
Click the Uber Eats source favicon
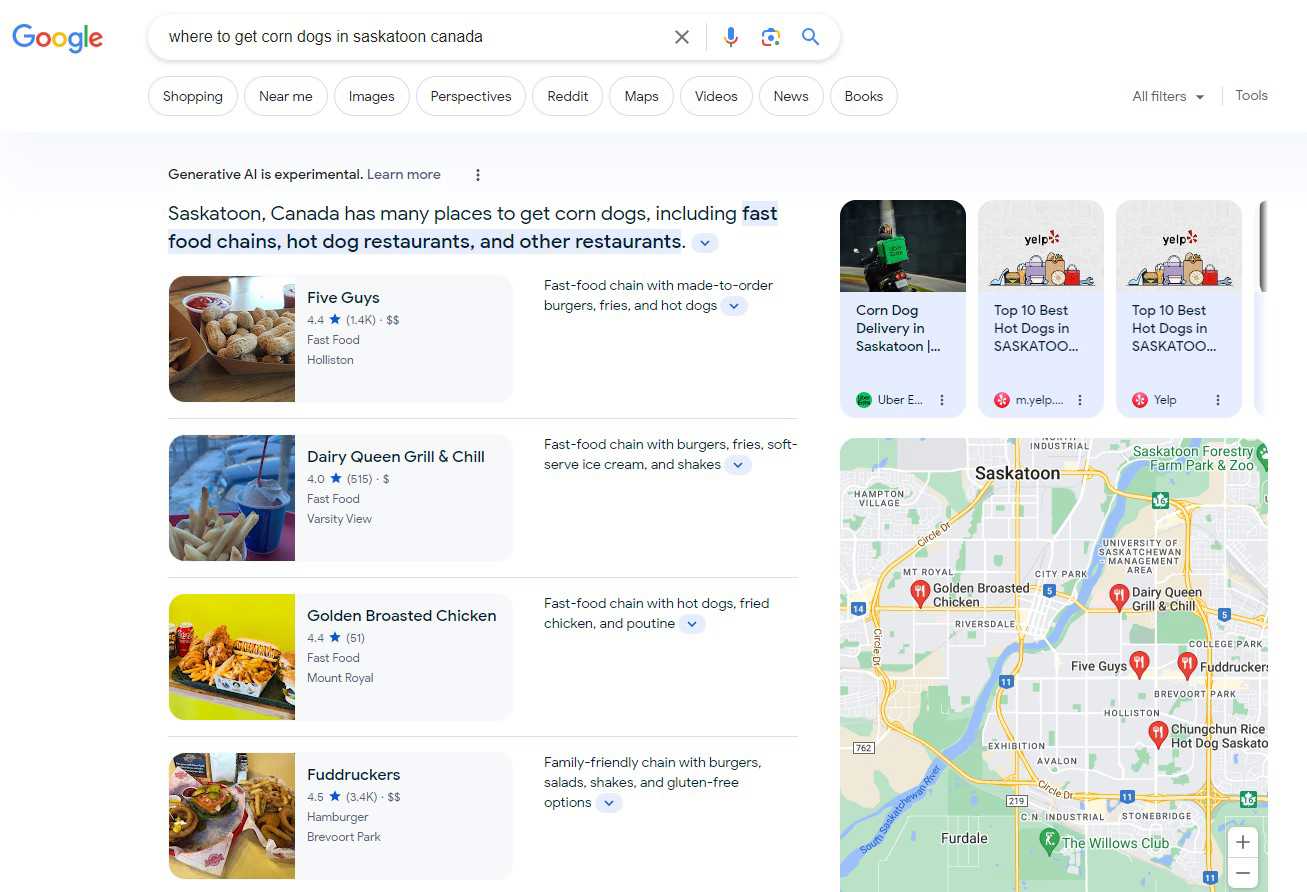pyautogui.click(x=864, y=400)
